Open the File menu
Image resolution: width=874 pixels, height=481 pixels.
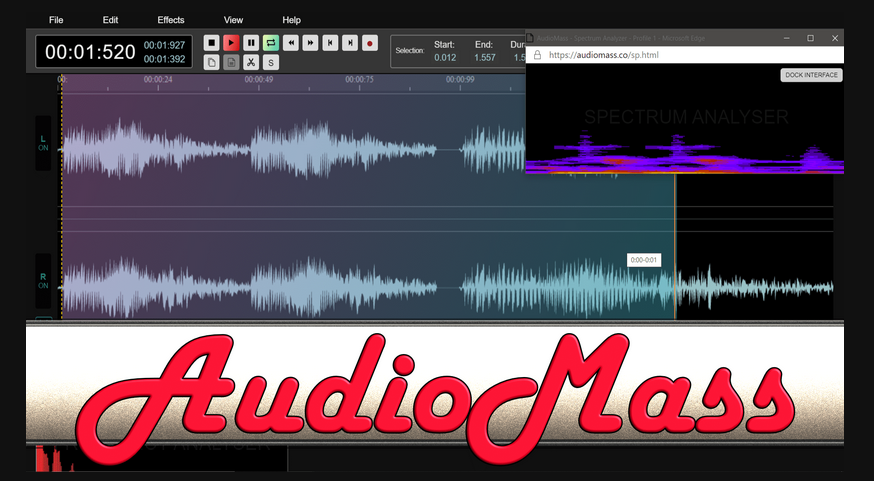[x=56, y=20]
